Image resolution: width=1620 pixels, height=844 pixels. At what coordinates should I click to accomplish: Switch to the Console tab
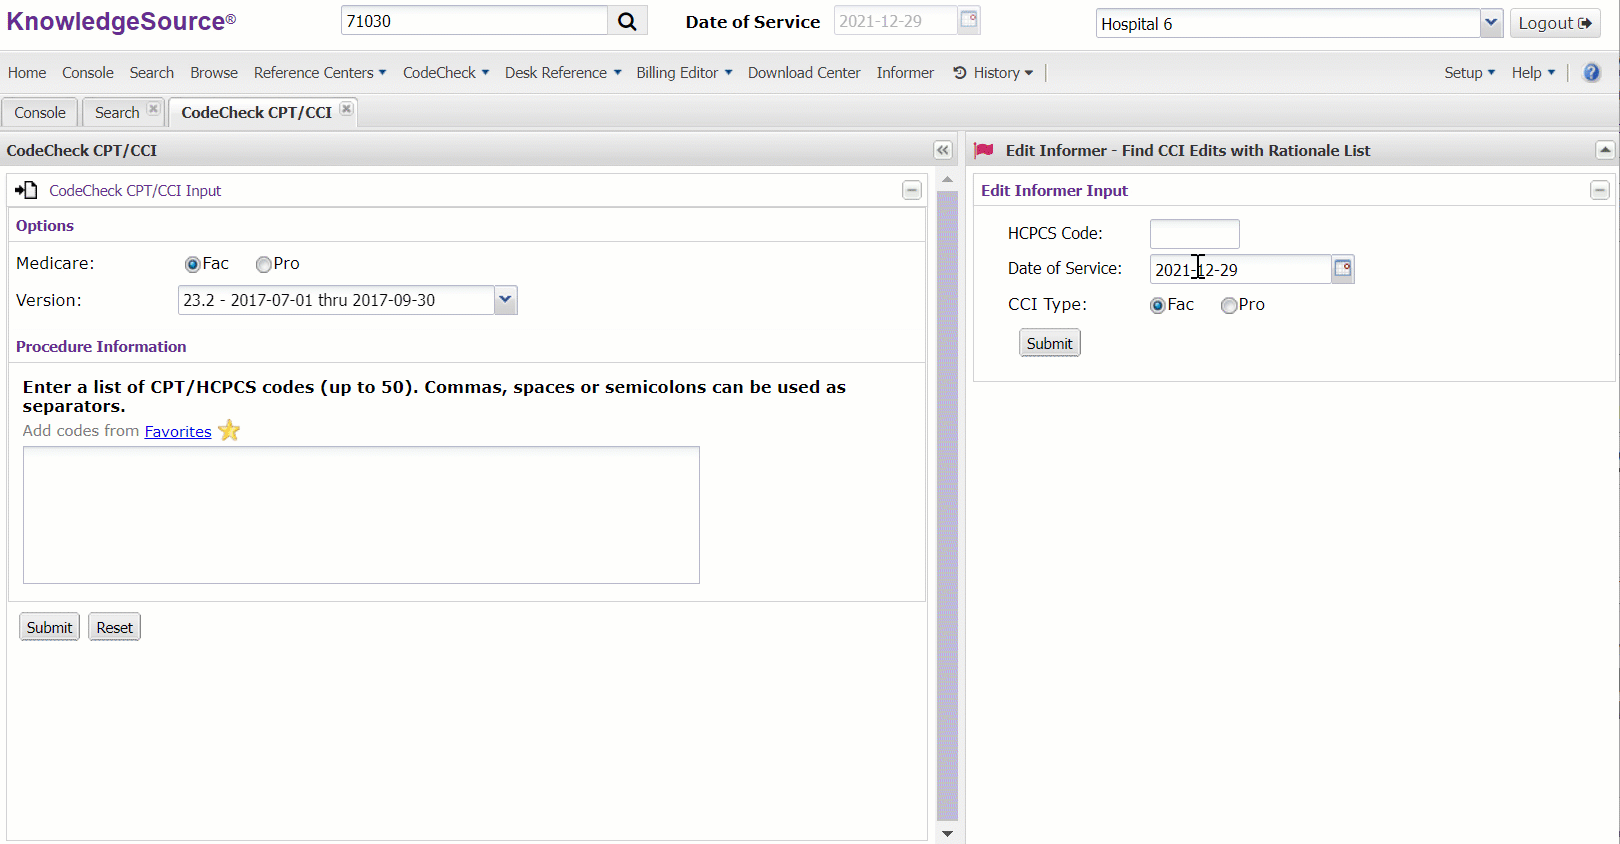click(40, 112)
